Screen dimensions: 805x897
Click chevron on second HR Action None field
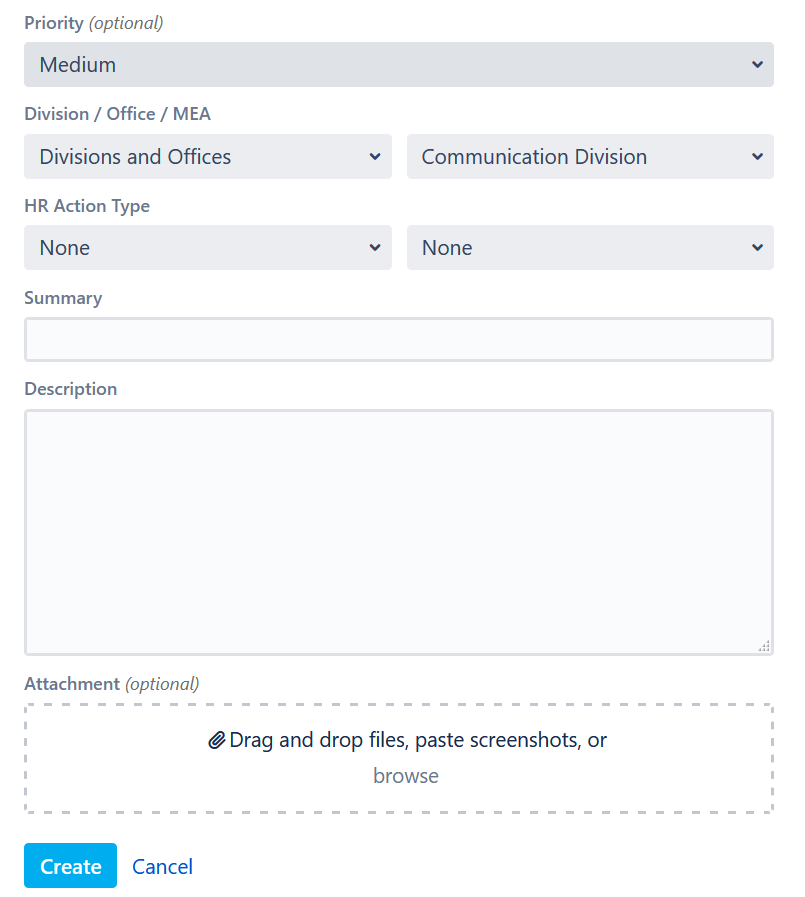click(757, 248)
